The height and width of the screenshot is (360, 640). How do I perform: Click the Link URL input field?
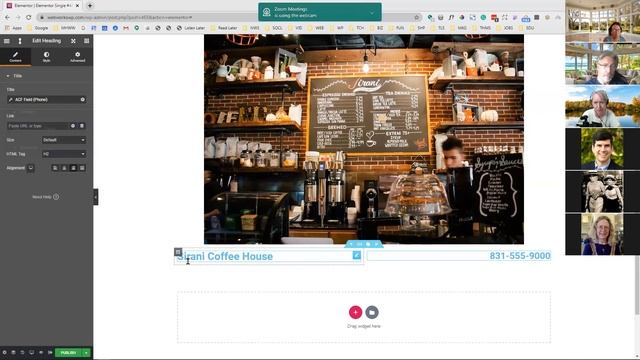pos(38,126)
